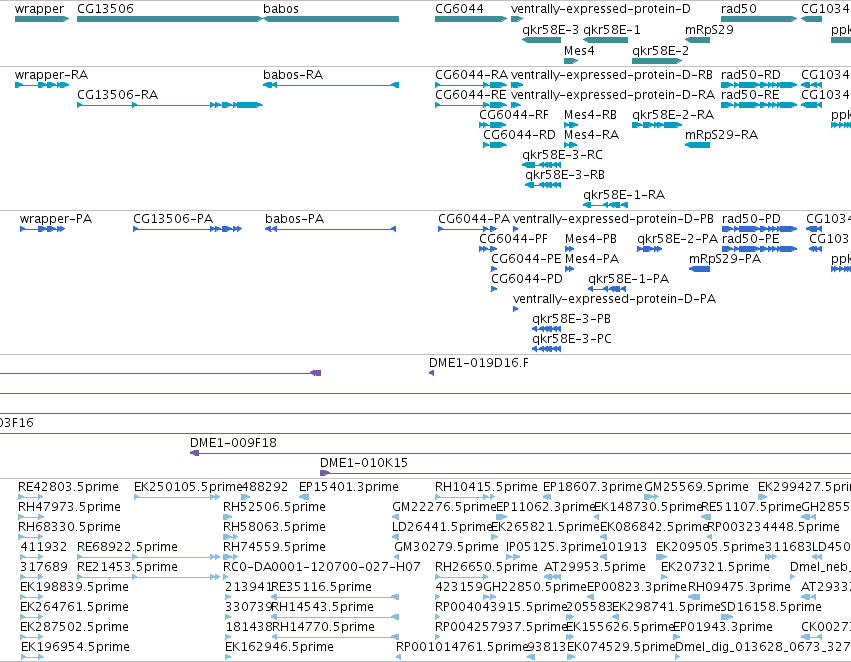Click the wrapper-RA transcript label
Viewport: 851px width, 662px height.
(x=52, y=75)
